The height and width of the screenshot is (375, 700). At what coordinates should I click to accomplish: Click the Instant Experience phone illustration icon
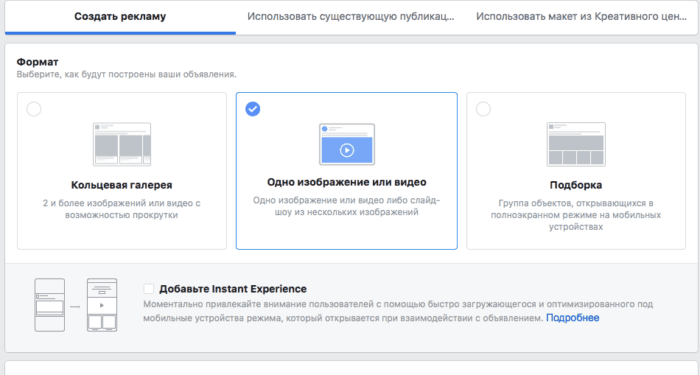(x=76, y=305)
